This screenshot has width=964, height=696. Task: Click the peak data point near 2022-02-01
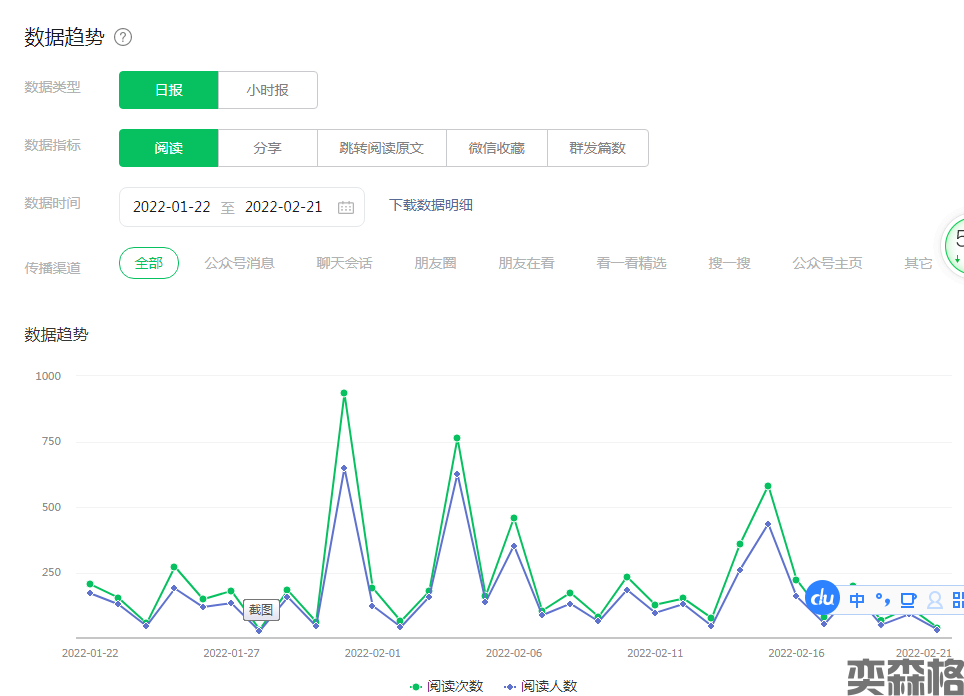(x=344, y=393)
